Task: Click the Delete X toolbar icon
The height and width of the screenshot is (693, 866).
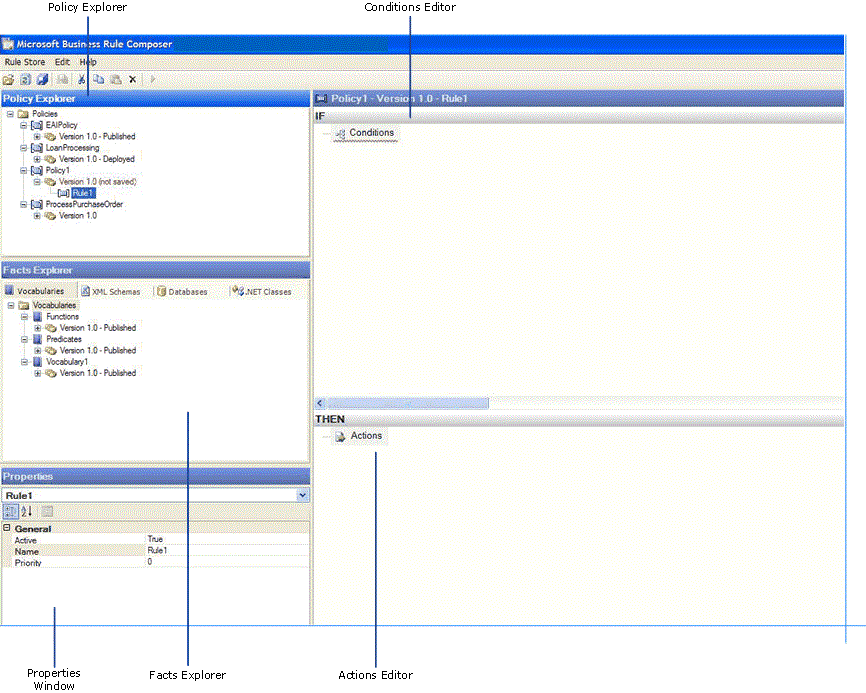Action: [133, 80]
